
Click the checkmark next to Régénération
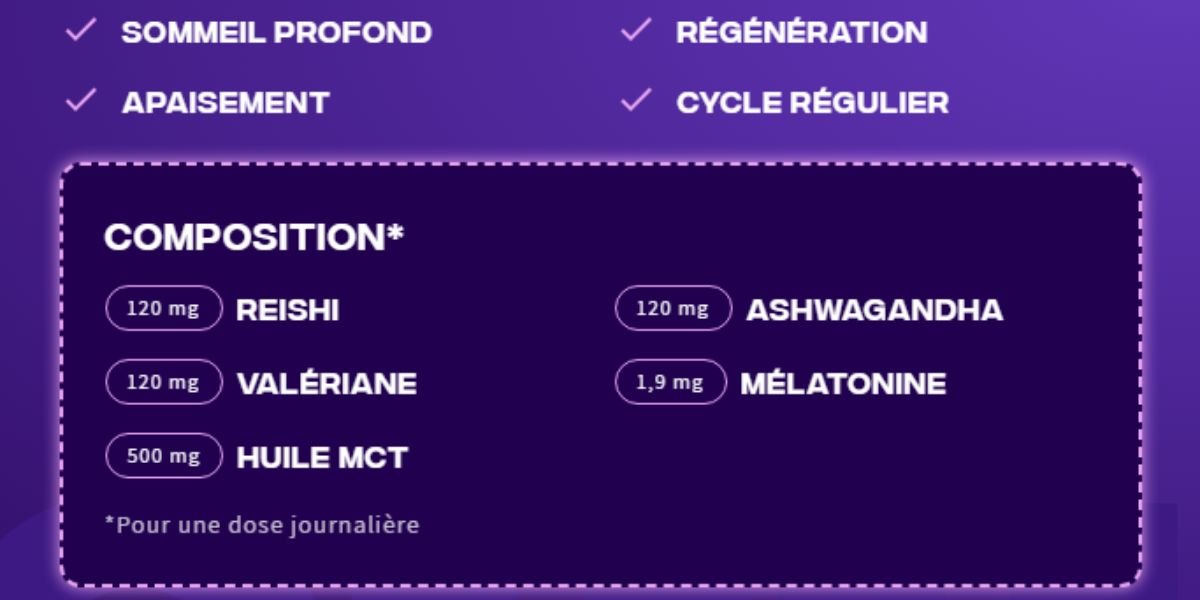point(636,31)
